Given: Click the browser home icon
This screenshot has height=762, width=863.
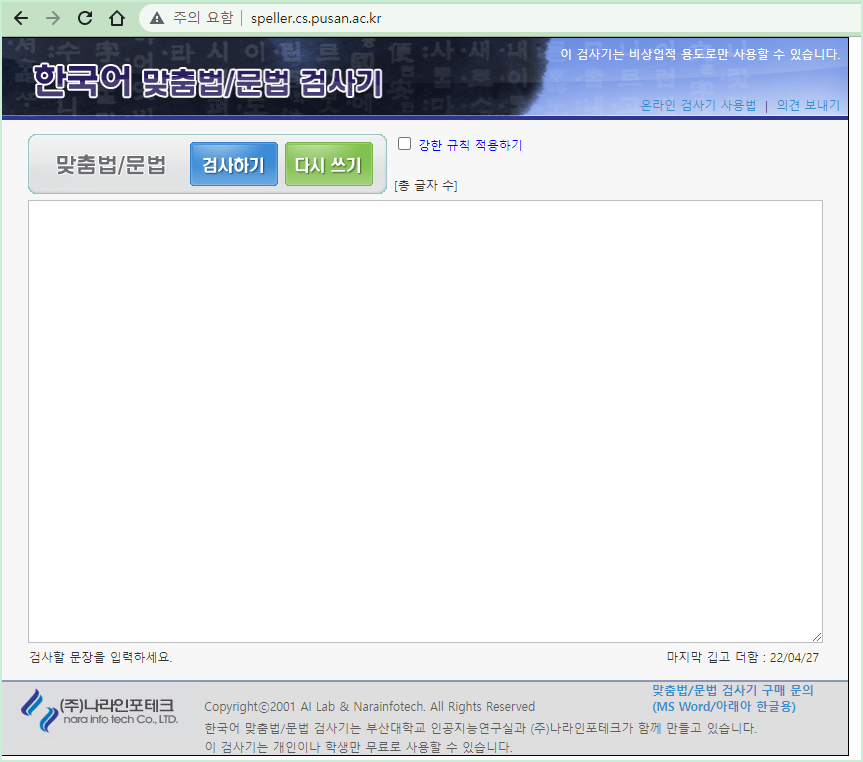Looking at the screenshot, I should pyautogui.click(x=116, y=17).
